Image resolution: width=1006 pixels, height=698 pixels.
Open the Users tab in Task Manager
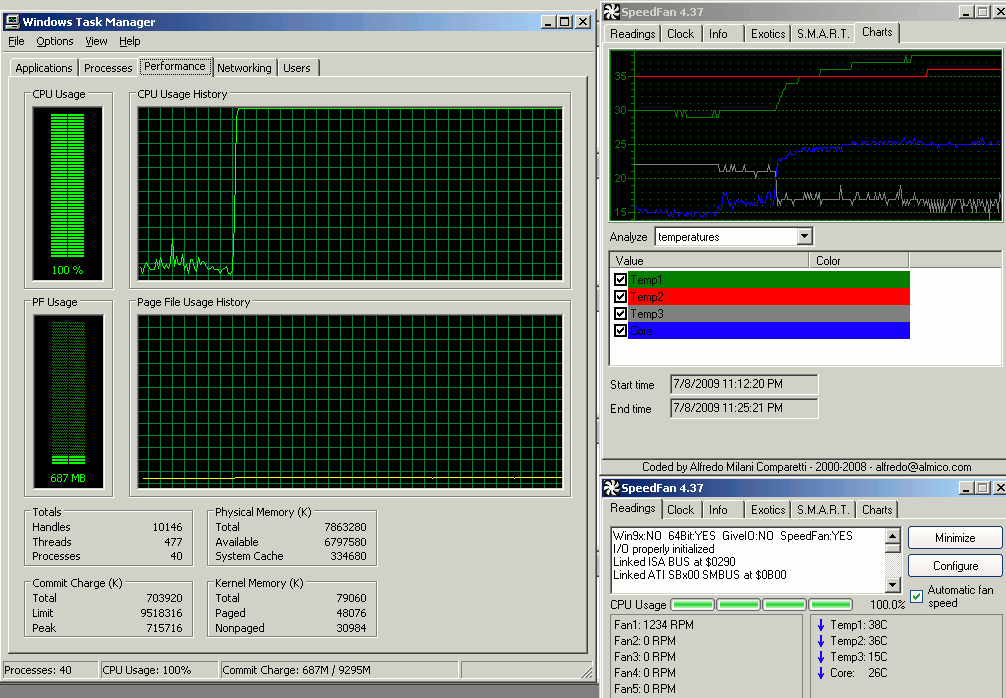pos(296,68)
